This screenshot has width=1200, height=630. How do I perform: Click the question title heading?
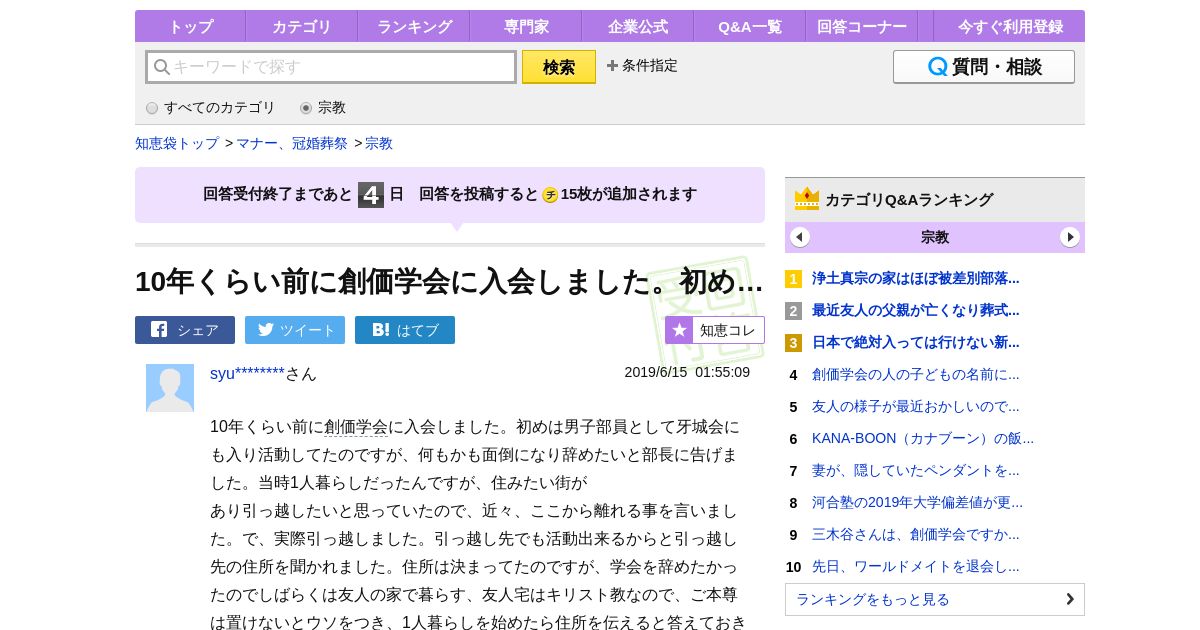tap(449, 282)
